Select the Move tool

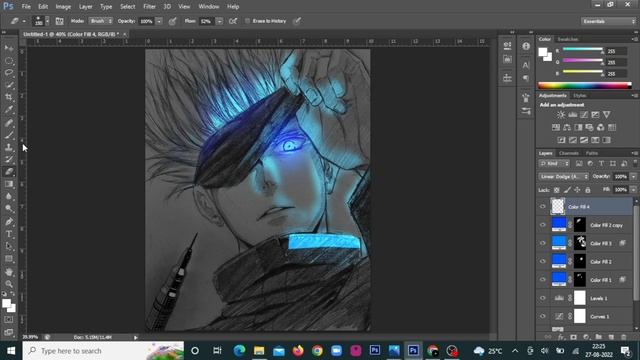pos(9,49)
